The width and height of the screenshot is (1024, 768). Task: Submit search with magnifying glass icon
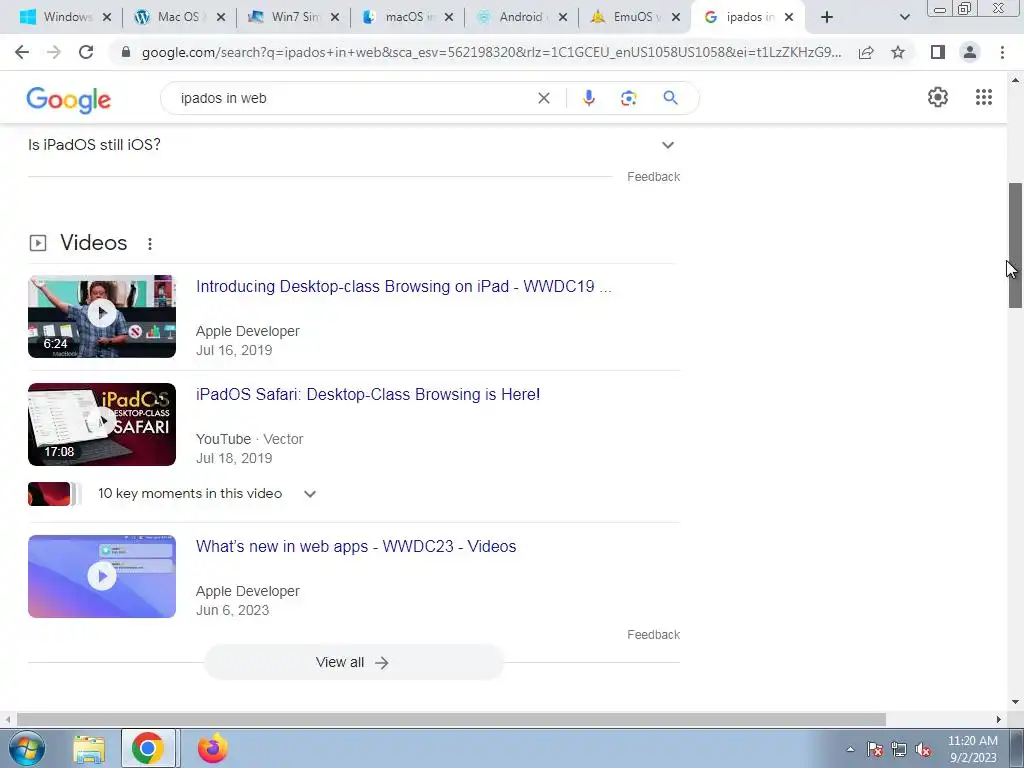pos(670,98)
